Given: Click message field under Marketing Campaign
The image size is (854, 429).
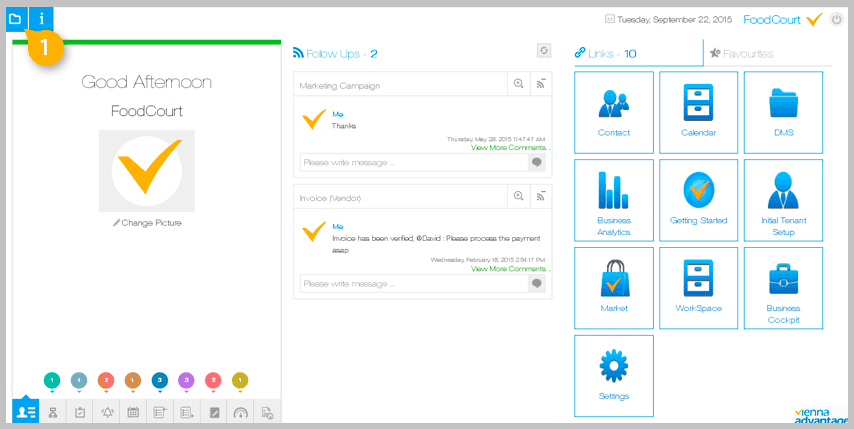Looking at the screenshot, I should (x=414, y=162).
